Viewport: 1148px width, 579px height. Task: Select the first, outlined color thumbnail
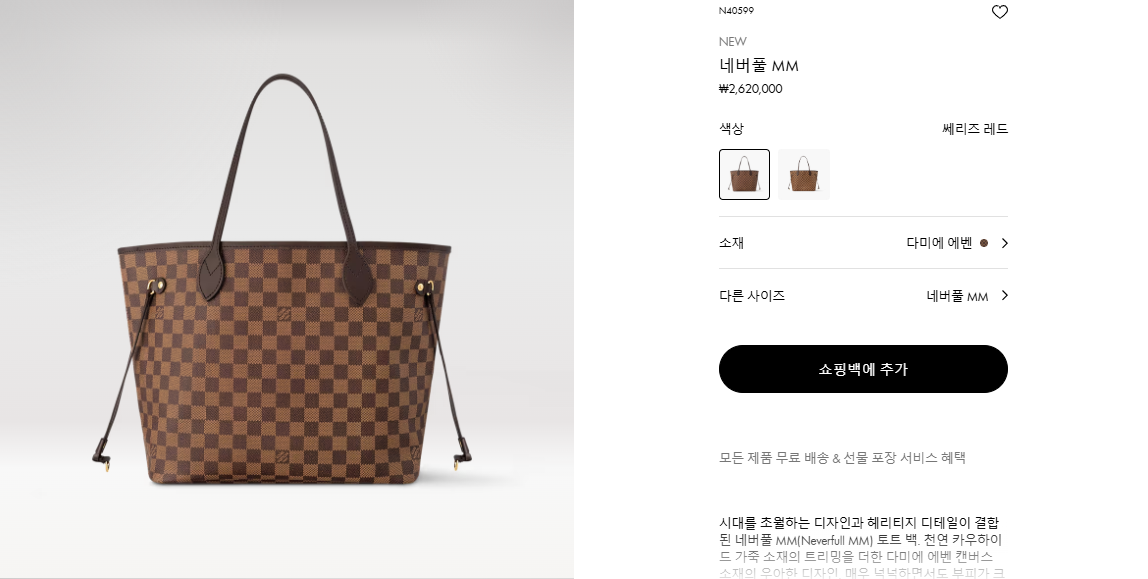coord(745,174)
